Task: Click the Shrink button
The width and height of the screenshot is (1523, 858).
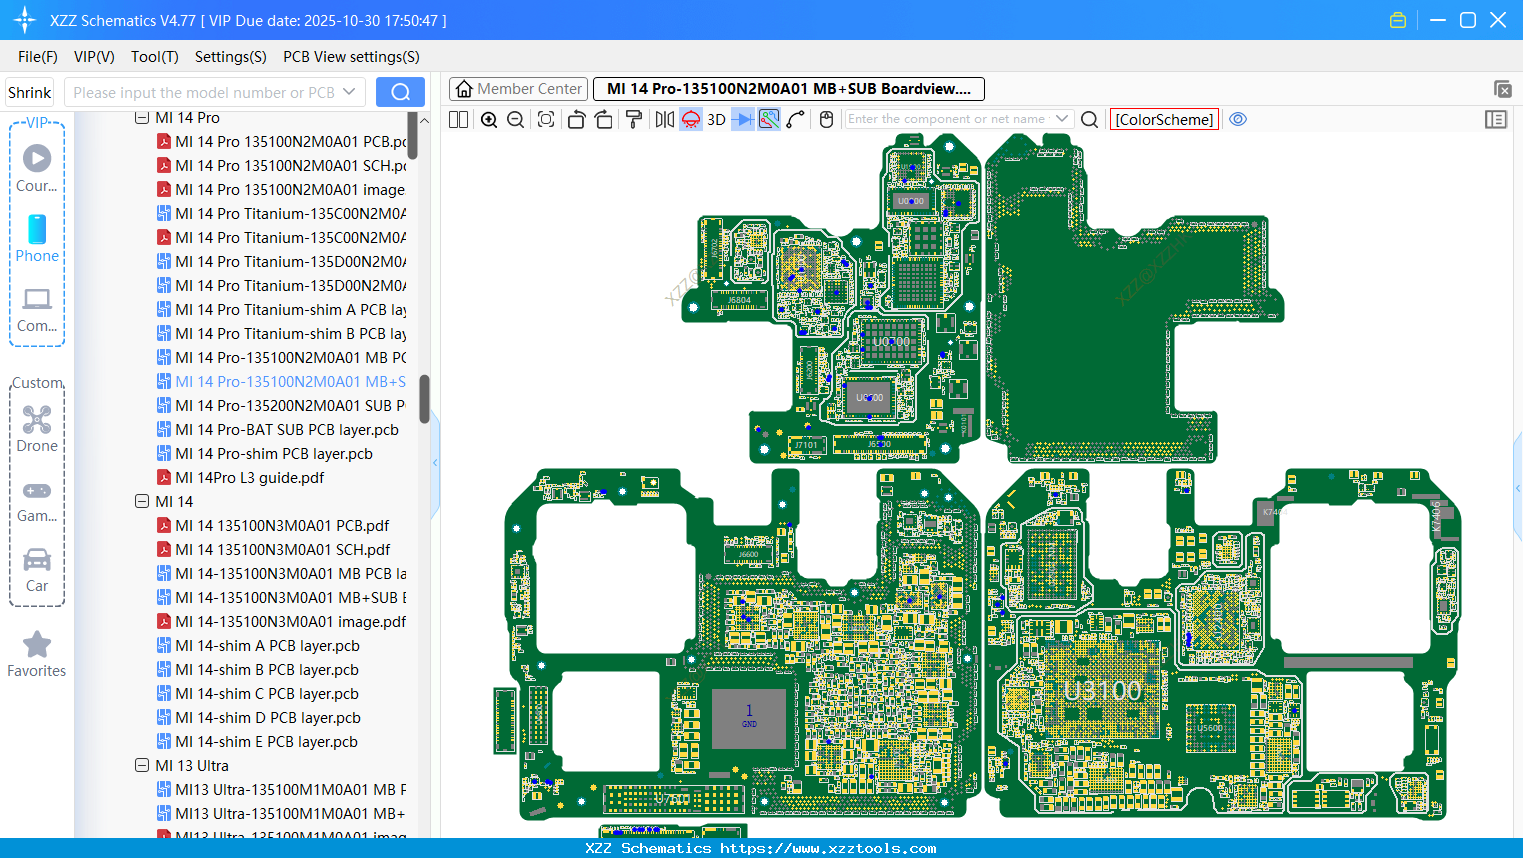Action: (28, 92)
